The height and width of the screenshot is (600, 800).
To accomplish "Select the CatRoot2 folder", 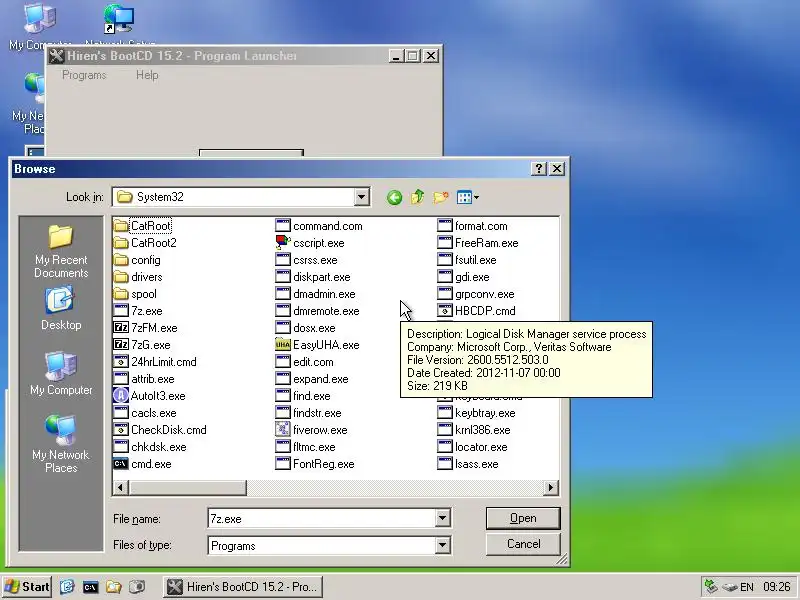I will pos(146,243).
